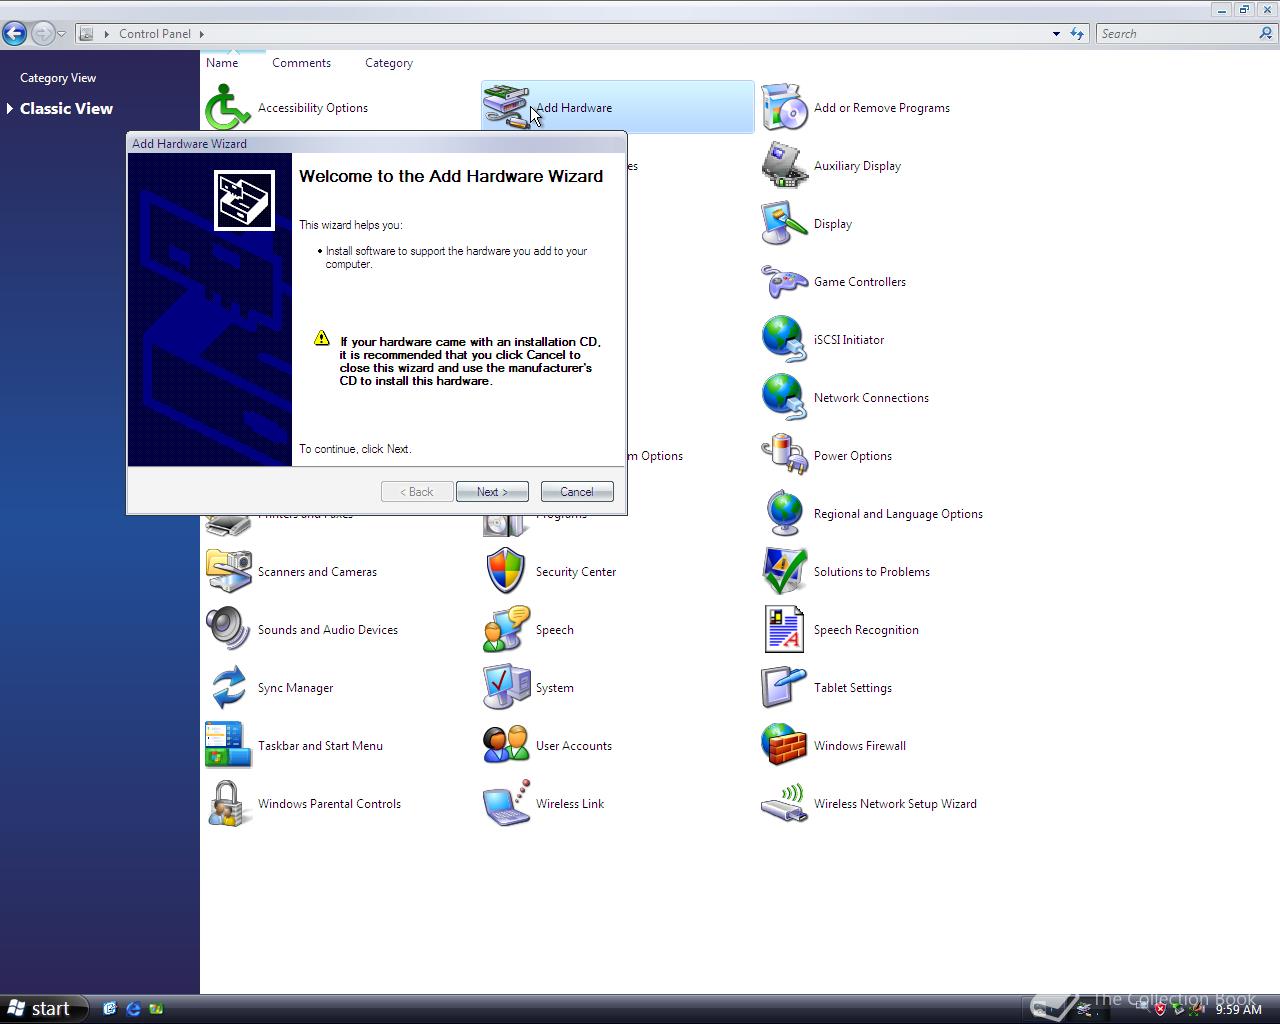Select Classic View in sidebar

(x=66, y=108)
